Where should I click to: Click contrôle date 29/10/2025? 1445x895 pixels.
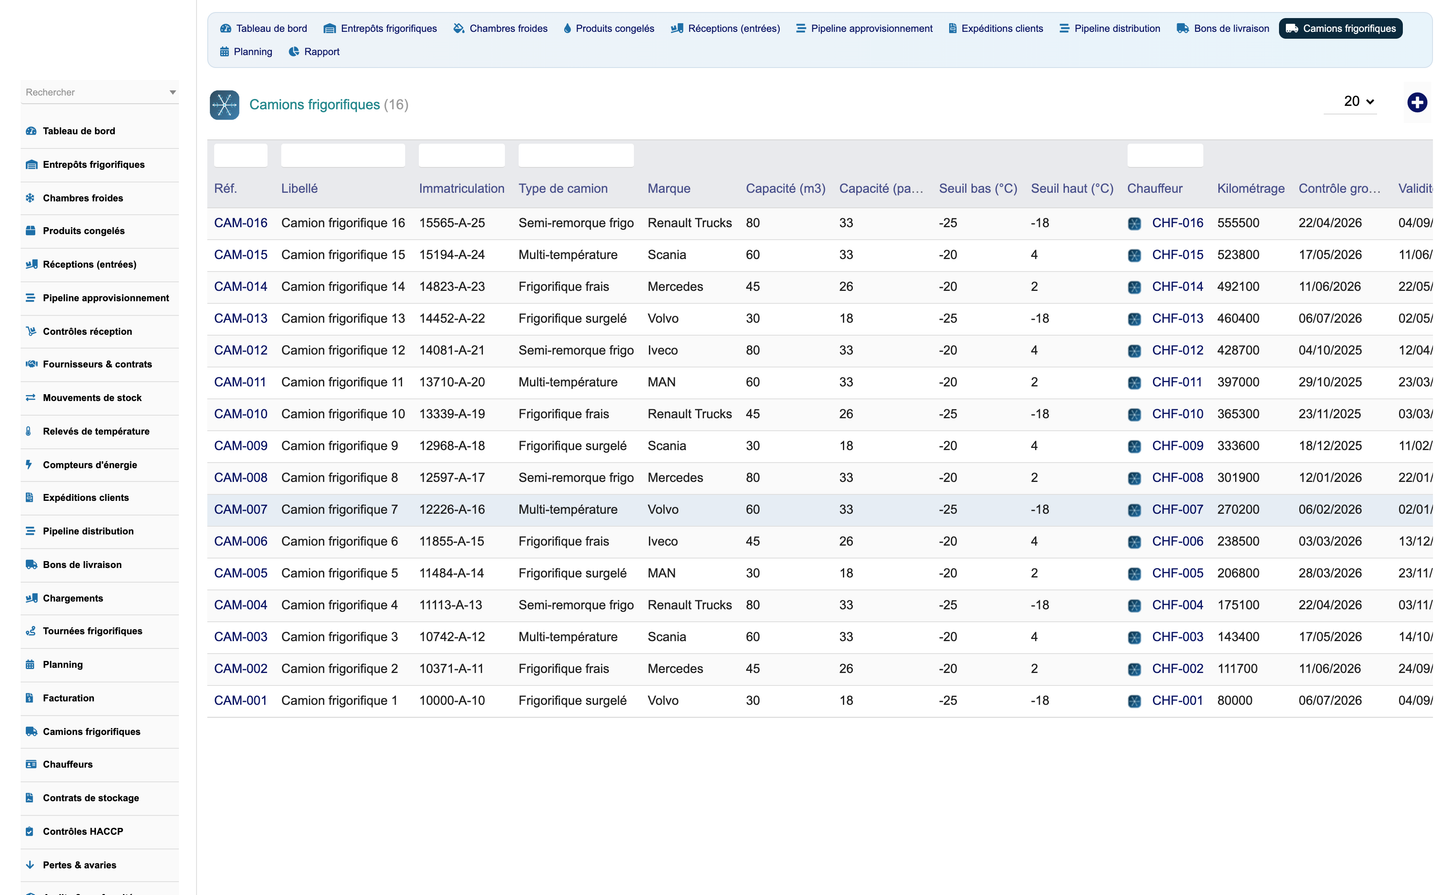1330,382
